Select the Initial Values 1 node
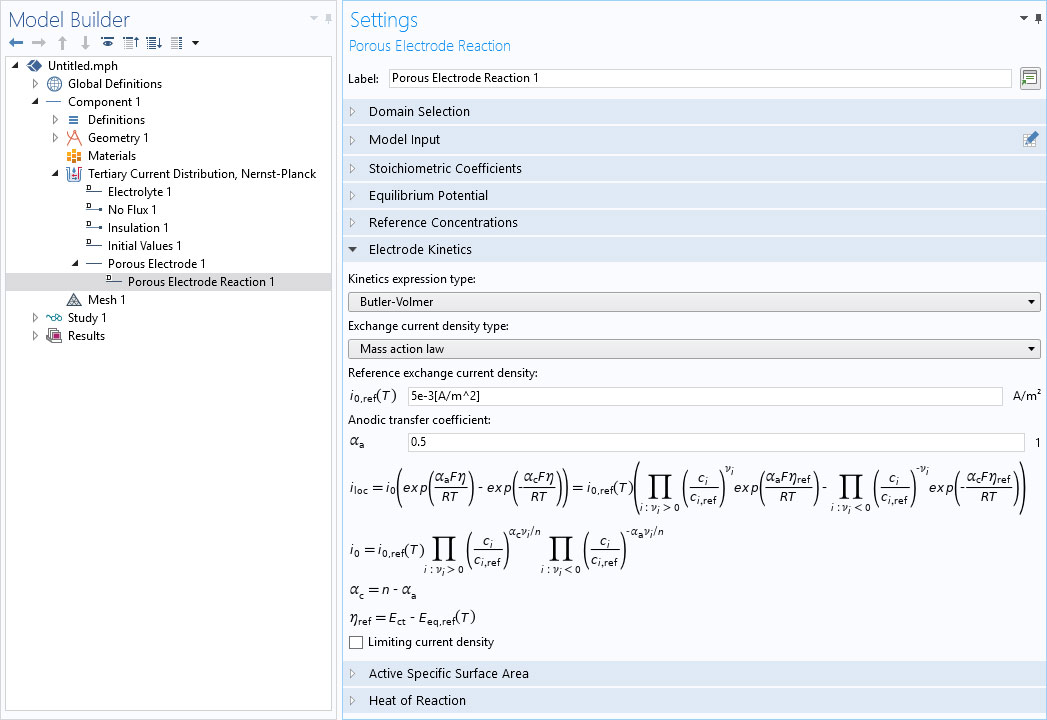The height and width of the screenshot is (720, 1047). [x=144, y=246]
